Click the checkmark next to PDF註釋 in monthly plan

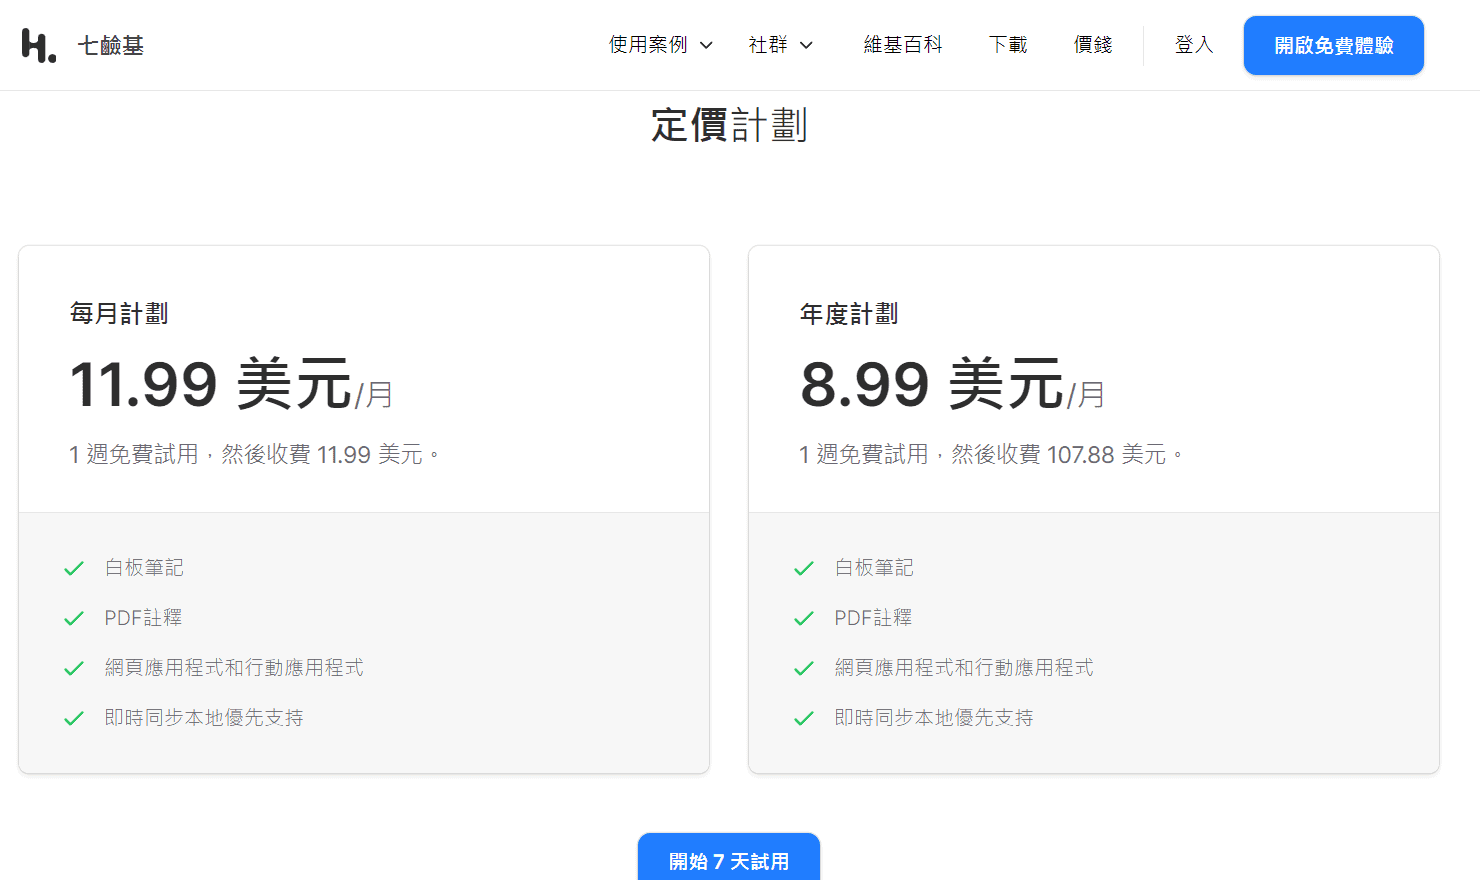point(74,617)
